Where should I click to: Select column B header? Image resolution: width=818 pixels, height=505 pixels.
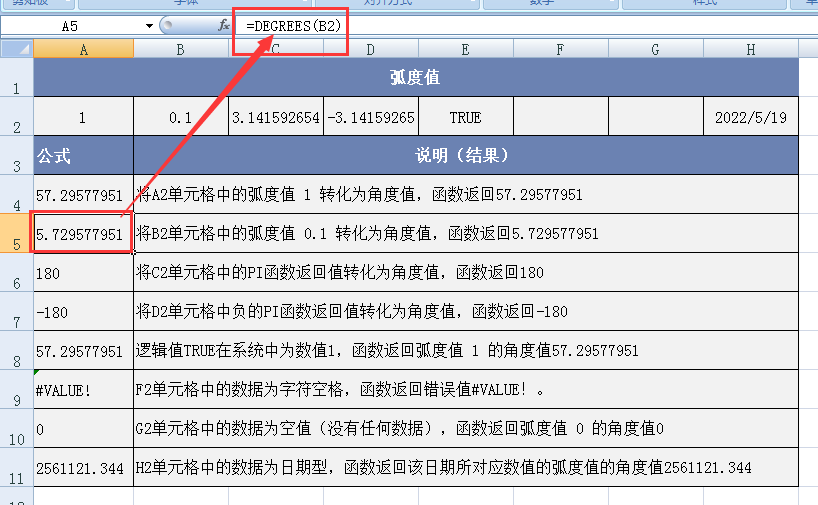point(181,49)
